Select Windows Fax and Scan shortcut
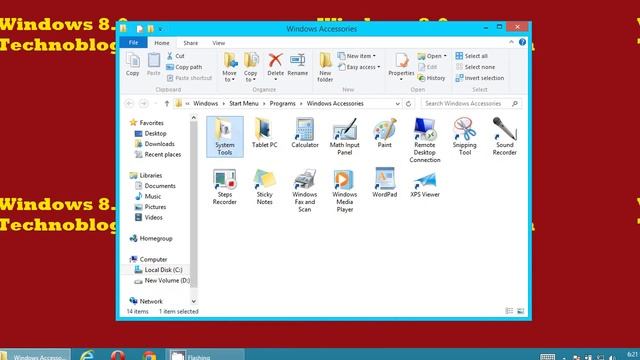The width and height of the screenshot is (640, 360). (x=304, y=191)
